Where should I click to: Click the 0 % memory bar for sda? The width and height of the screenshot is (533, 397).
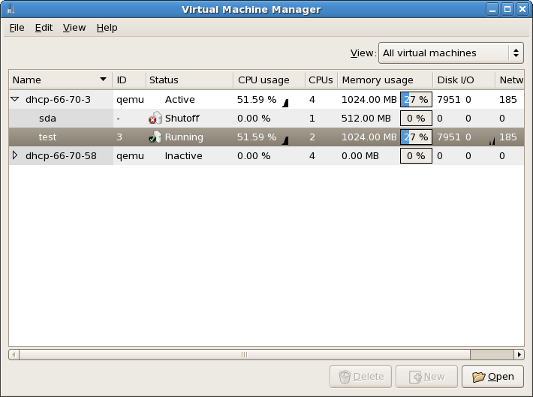pyautogui.click(x=416, y=118)
